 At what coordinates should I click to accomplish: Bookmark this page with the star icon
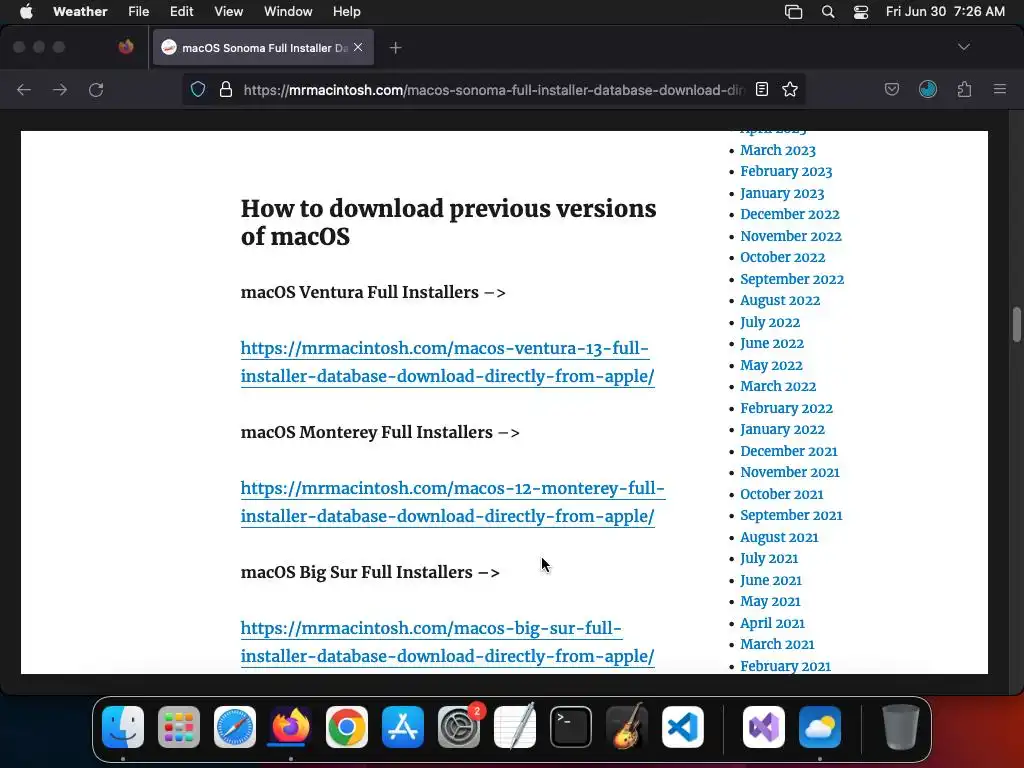point(790,89)
